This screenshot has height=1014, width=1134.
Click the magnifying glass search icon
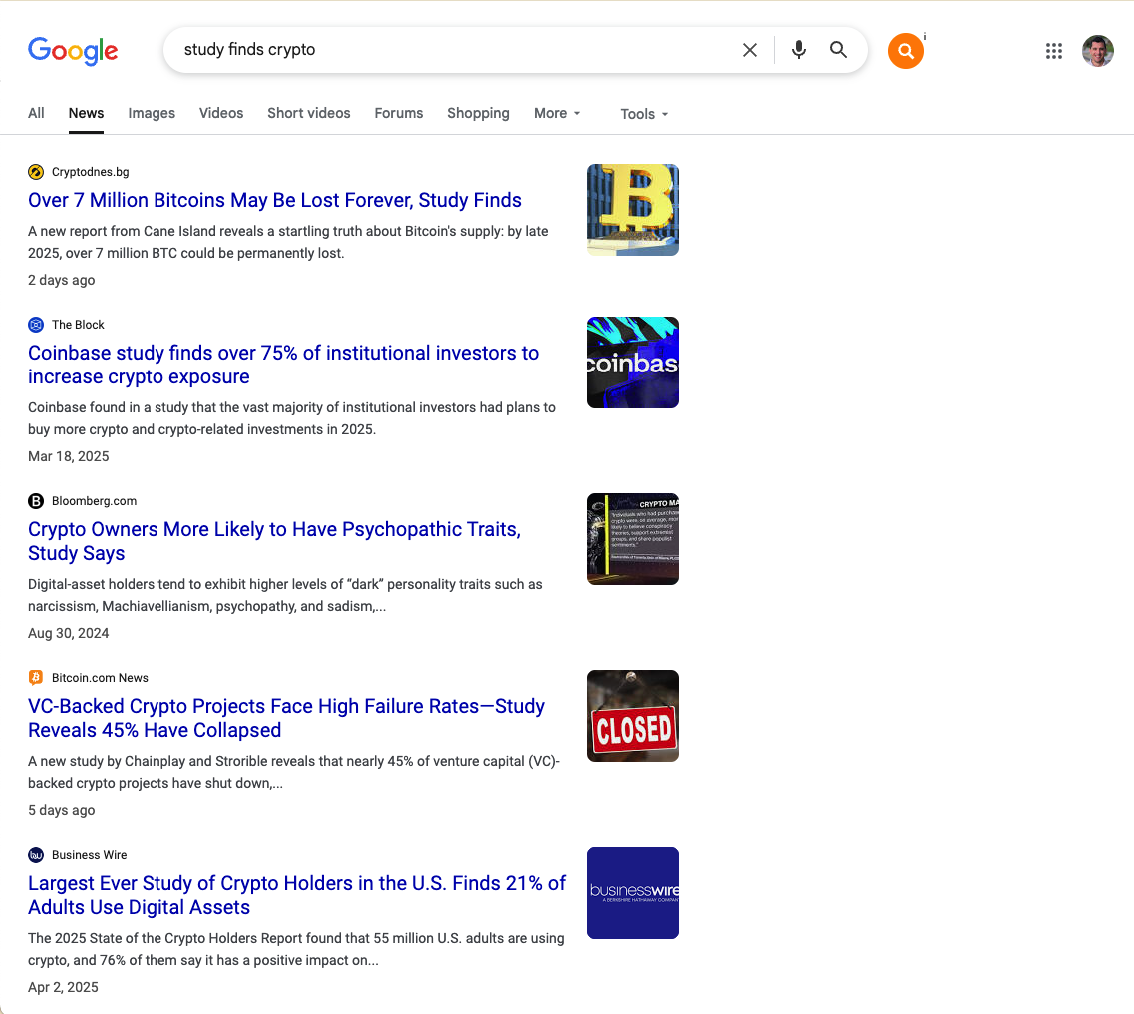tap(839, 50)
